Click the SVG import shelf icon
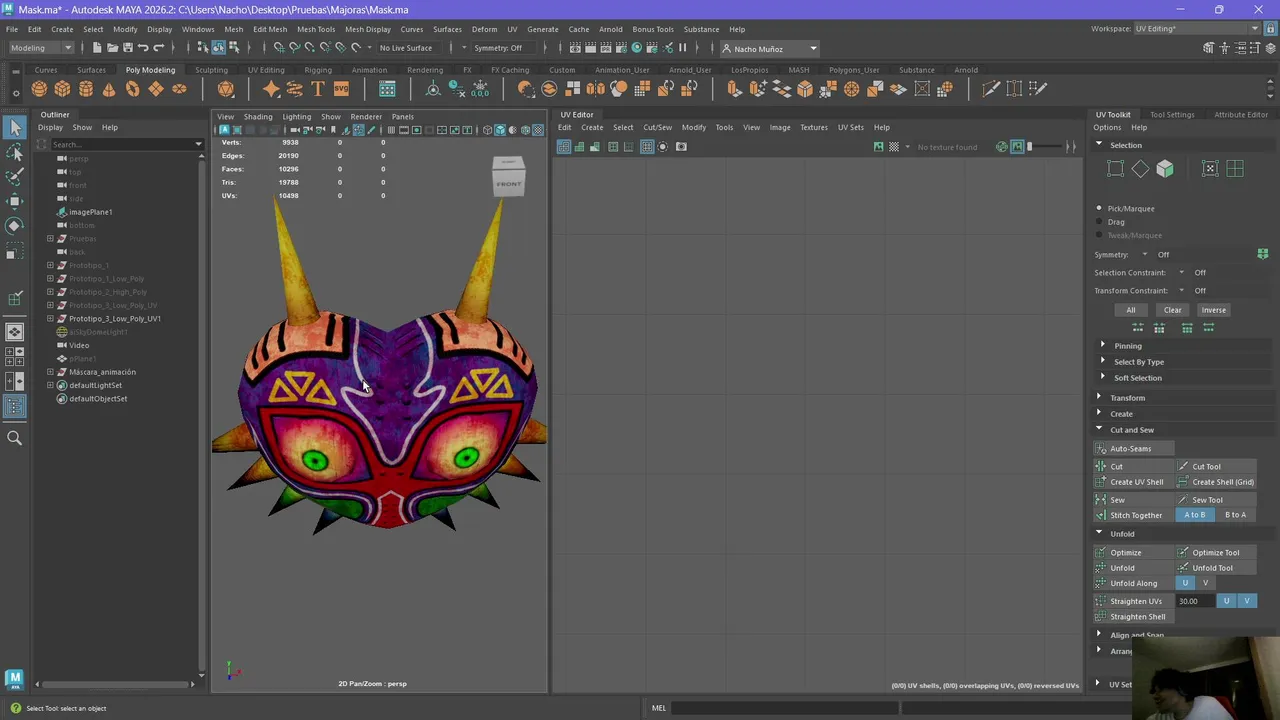 point(341,89)
